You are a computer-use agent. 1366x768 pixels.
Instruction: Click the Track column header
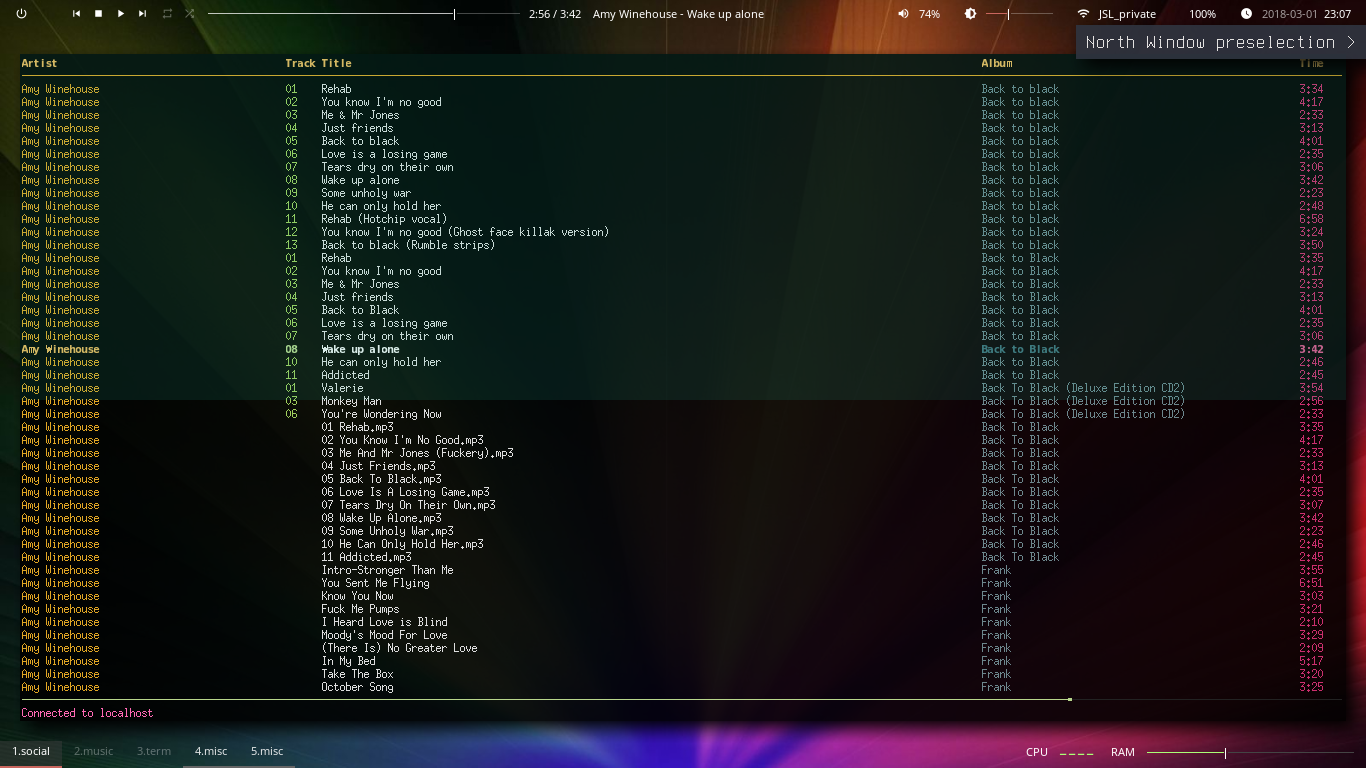pyautogui.click(x=300, y=63)
